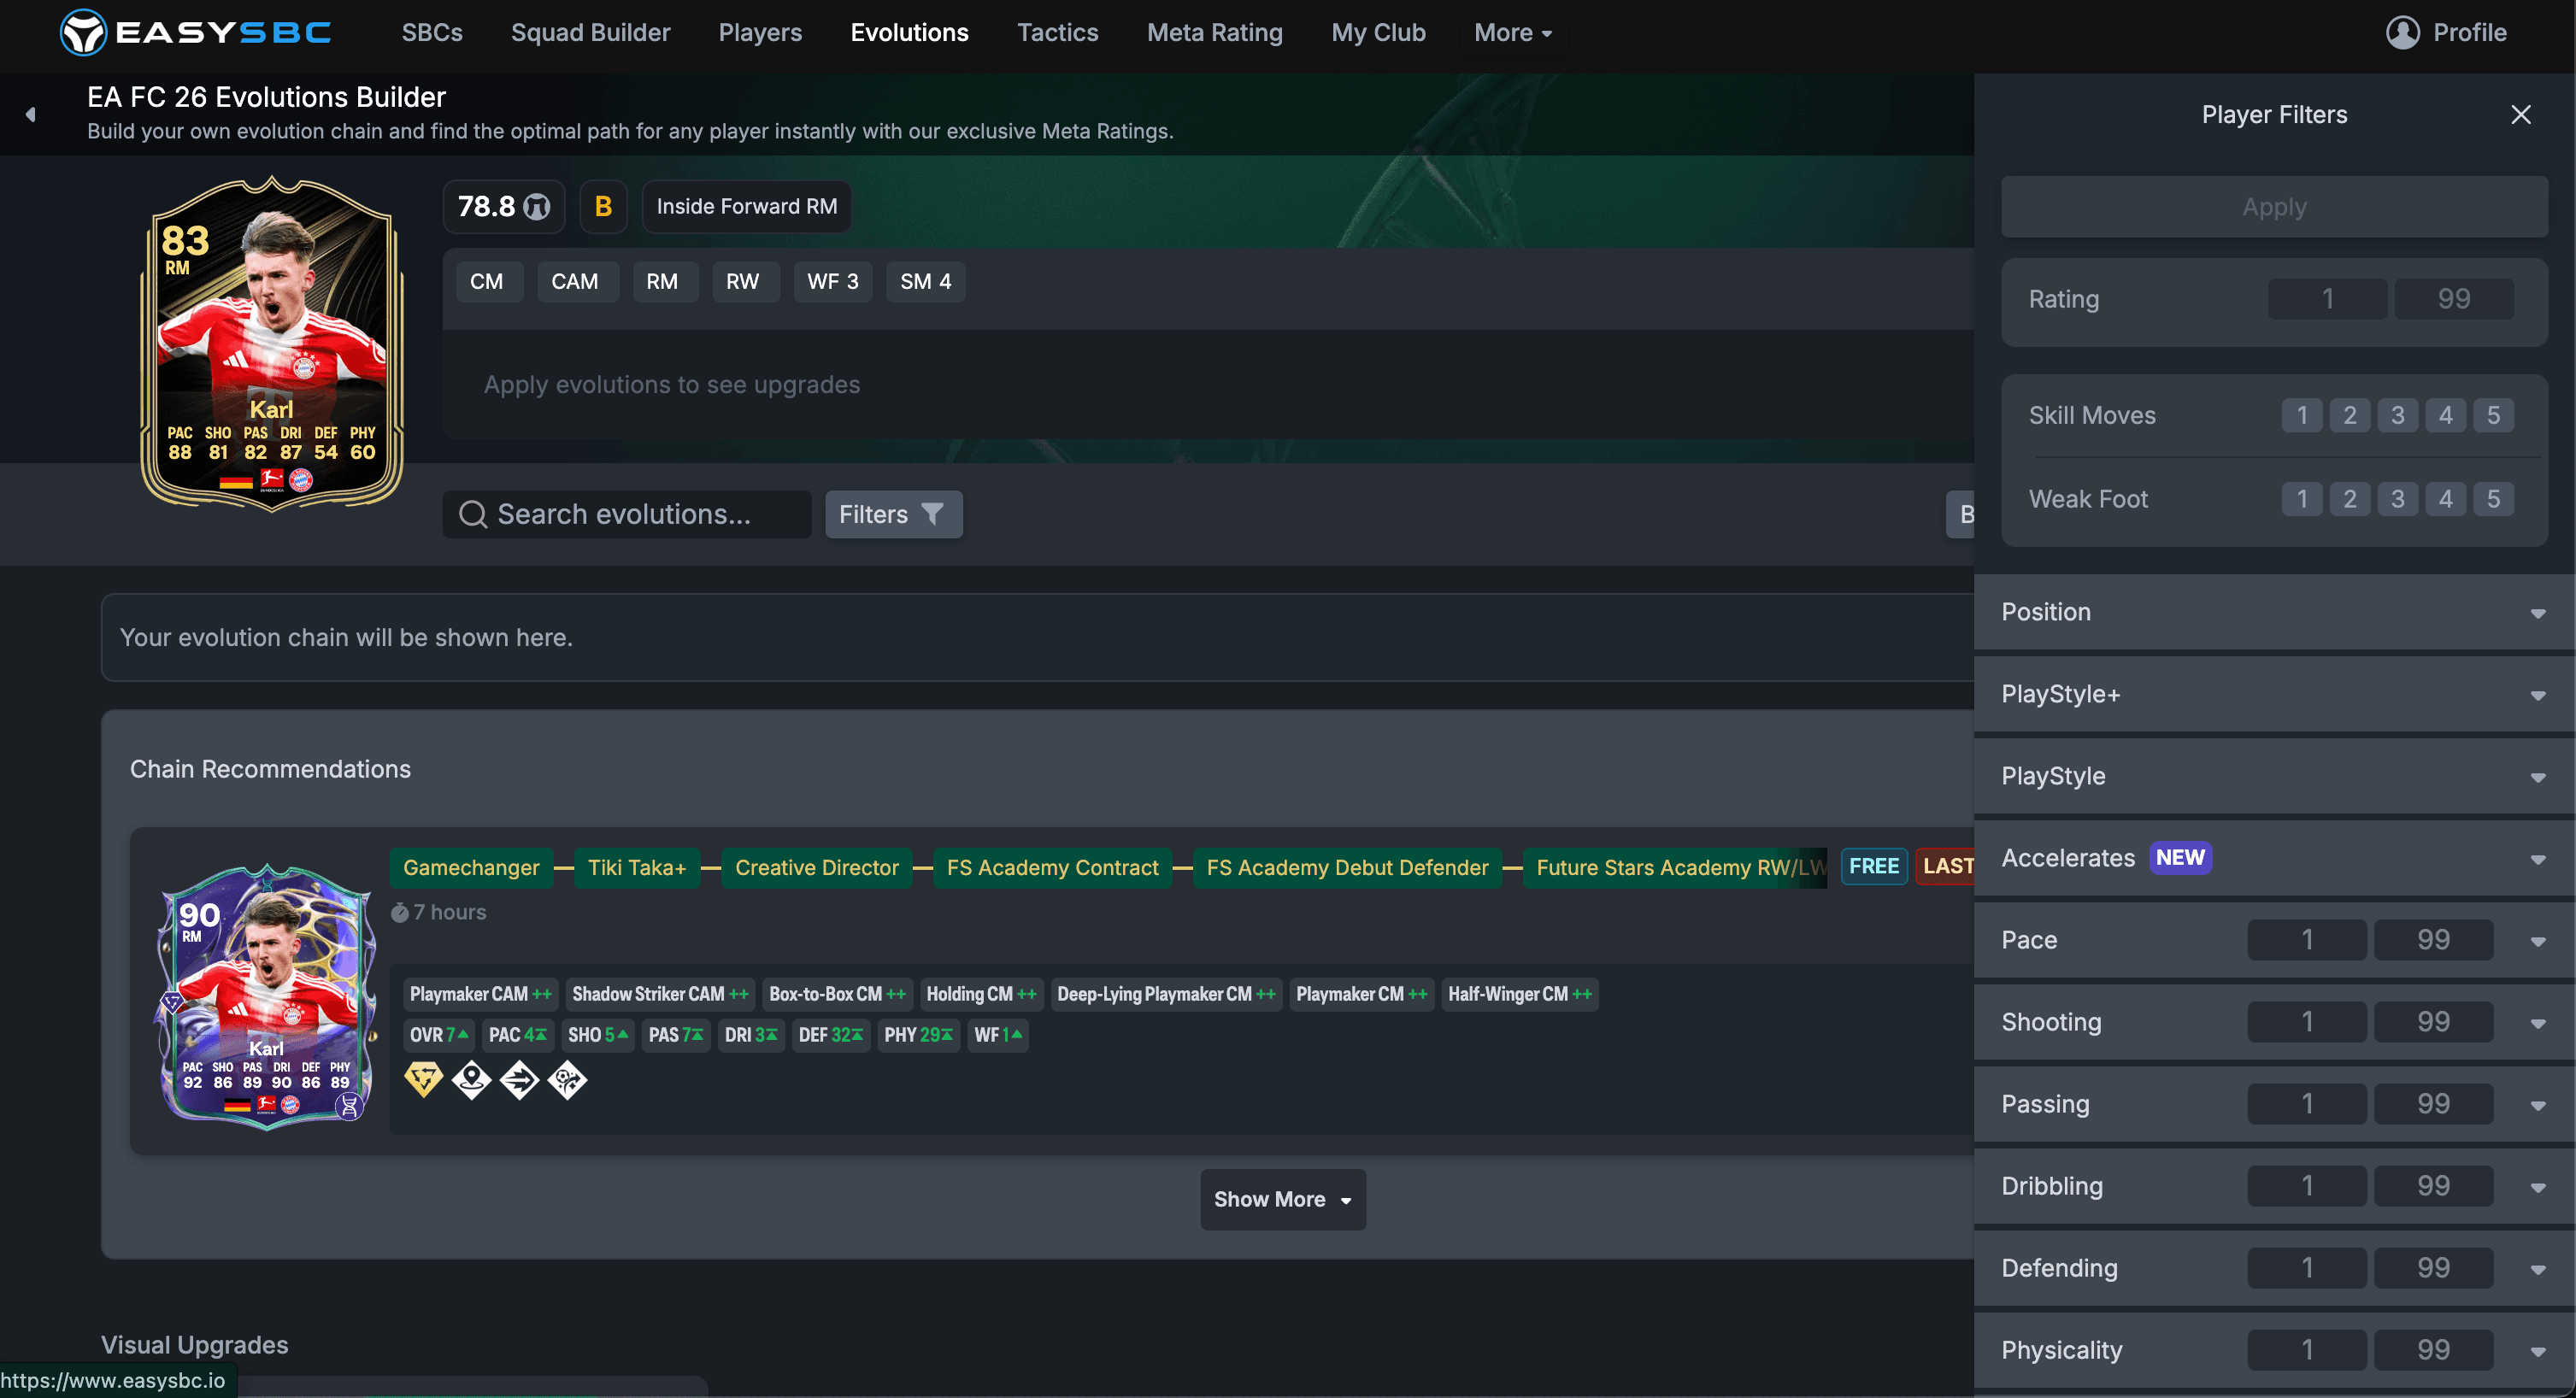The width and height of the screenshot is (2576, 1398).
Task: Close the Player Filters panel
Action: pos(2520,115)
